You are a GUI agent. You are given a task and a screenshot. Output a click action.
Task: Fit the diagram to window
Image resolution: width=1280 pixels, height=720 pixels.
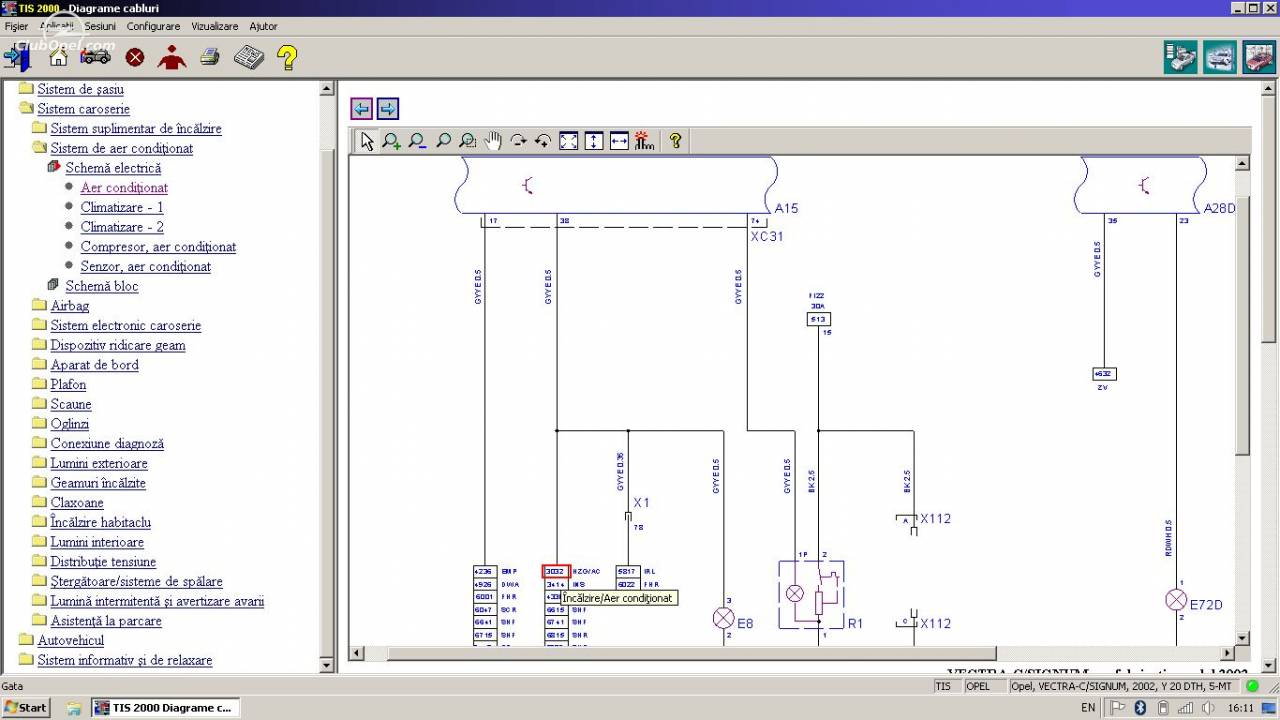point(568,141)
